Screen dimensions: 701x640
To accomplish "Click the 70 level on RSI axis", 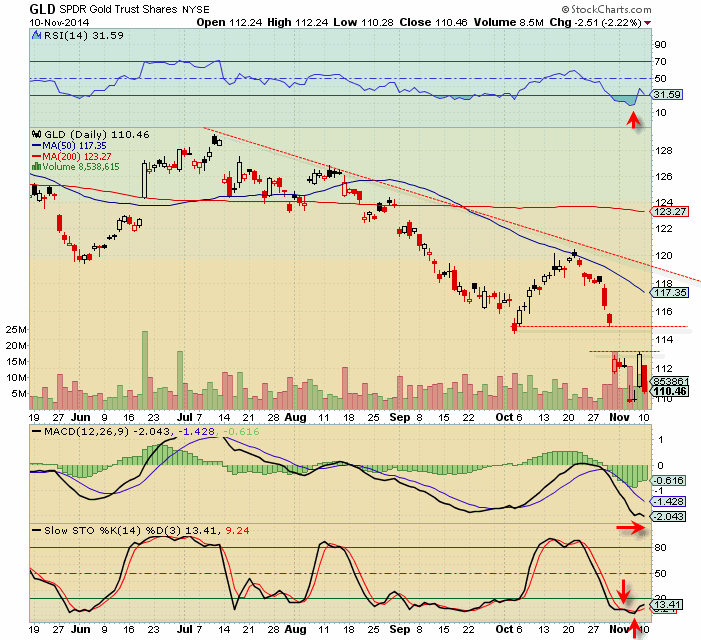I will 660,61.
